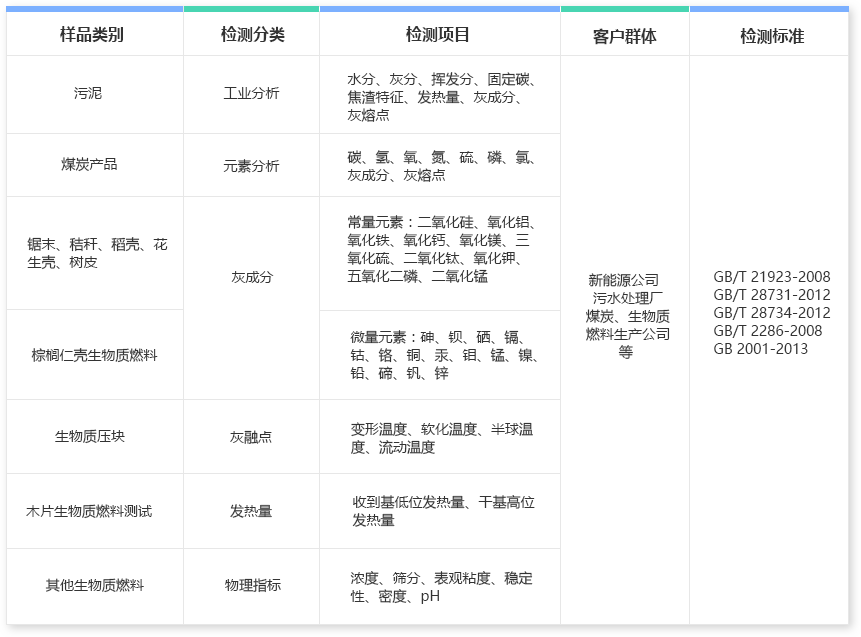Click the 生物质压块 row label

(92, 436)
